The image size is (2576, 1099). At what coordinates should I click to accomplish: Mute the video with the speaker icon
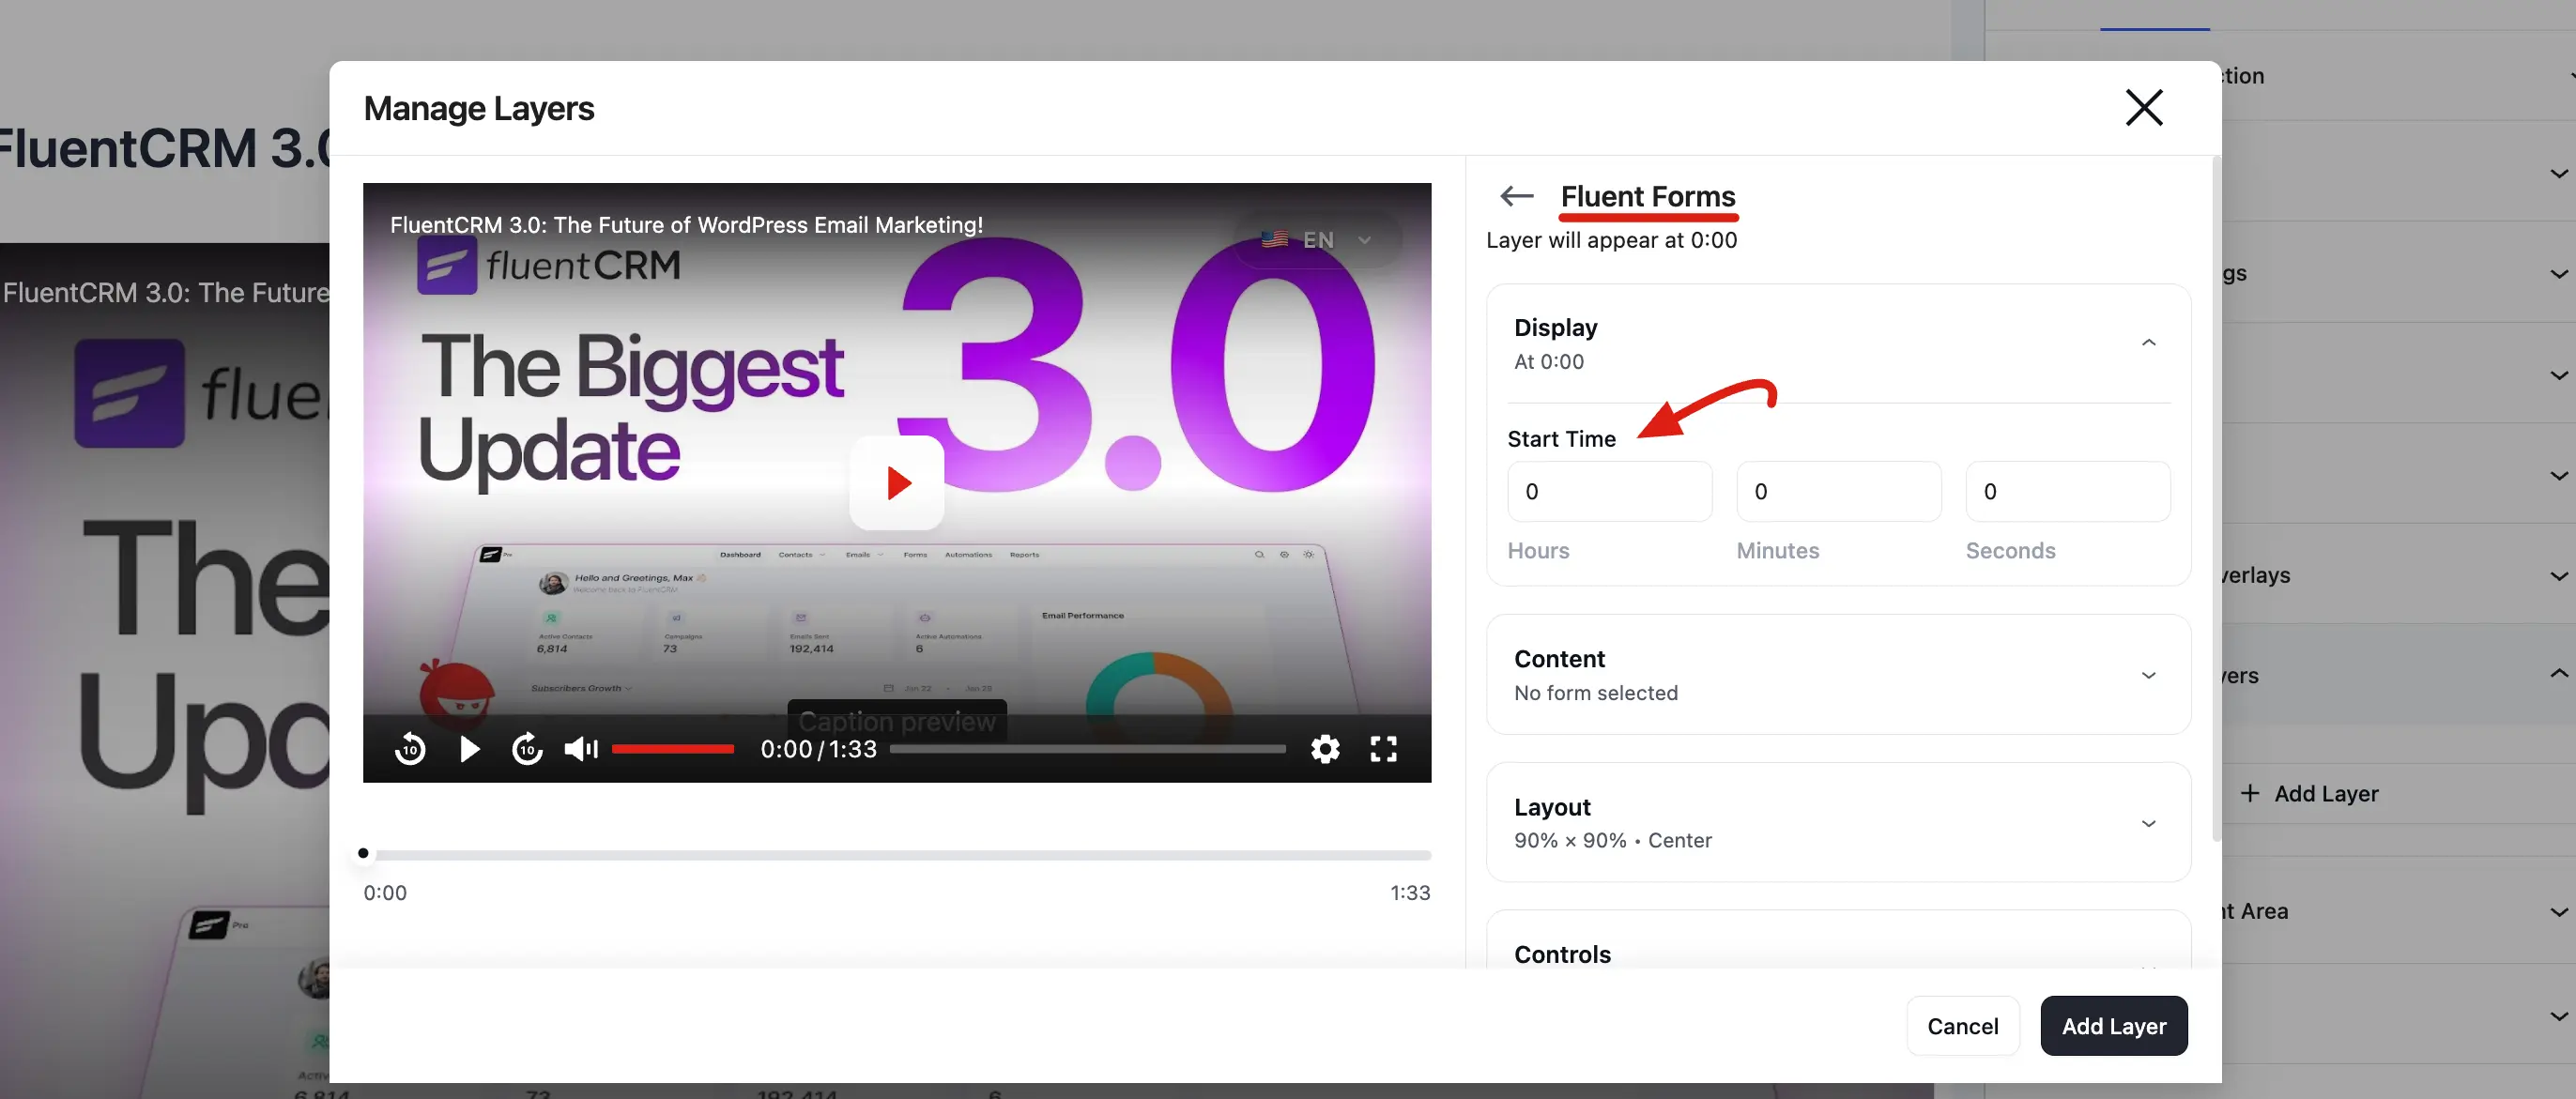click(581, 748)
